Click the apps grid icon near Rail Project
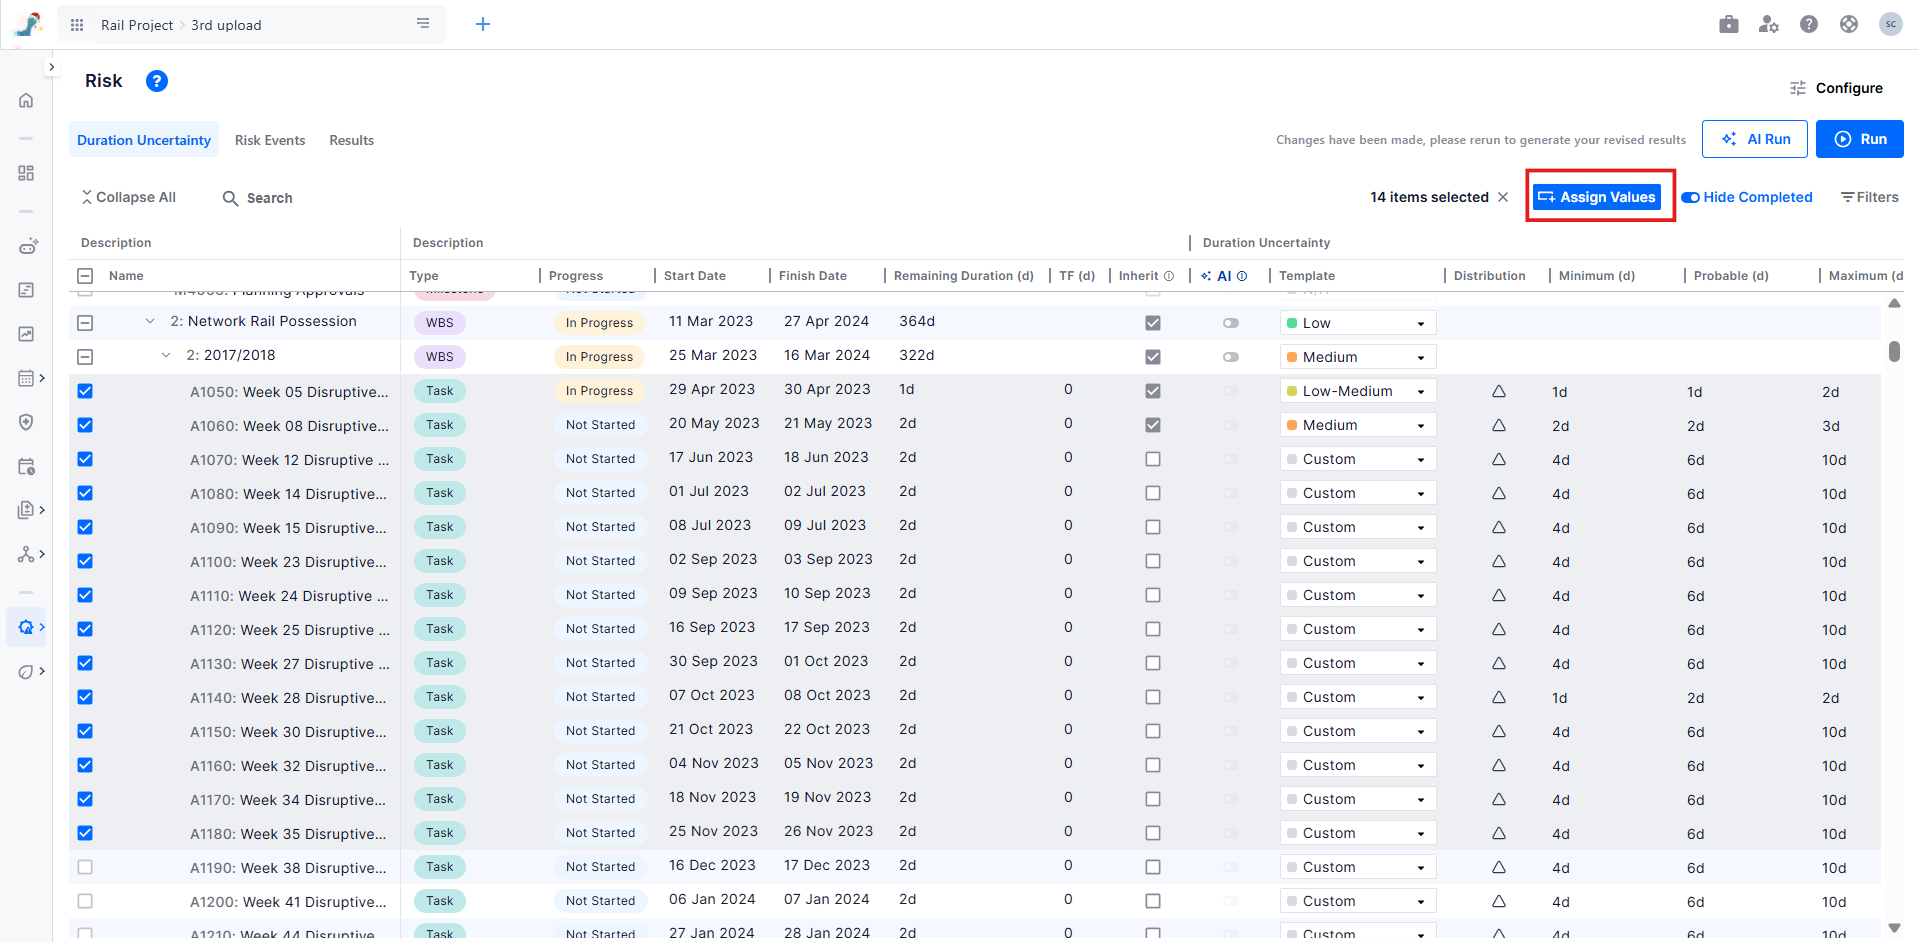 77,25
